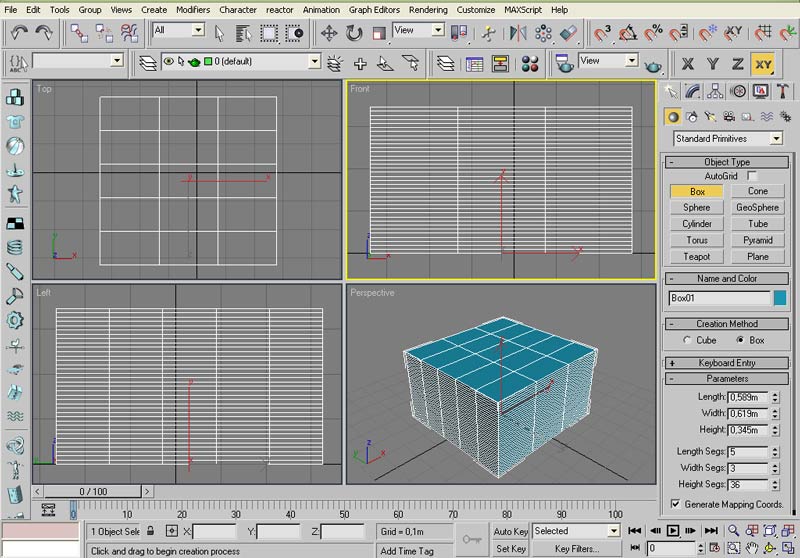Open the Modifiers menu
Image resolution: width=800 pixels, height=558 pixels.
point(193,10)
